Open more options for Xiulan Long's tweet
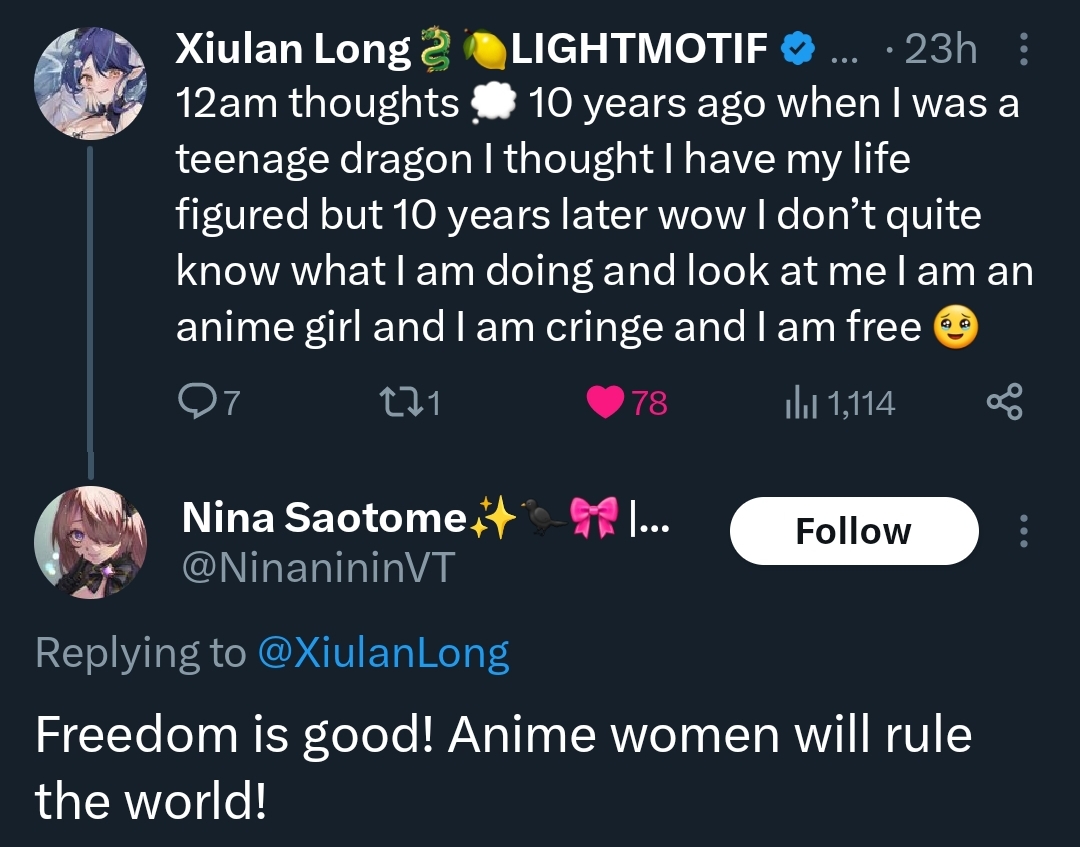Image resolution: width=1080 pixels, height=847 pixels. [x=1023, y=49]
